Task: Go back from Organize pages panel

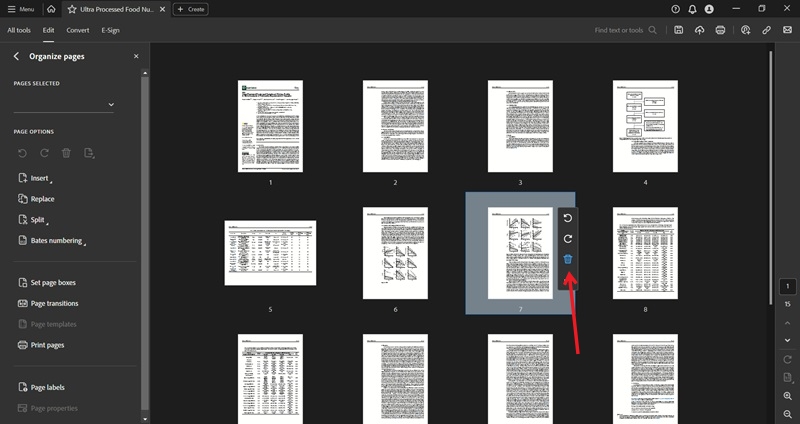Action: (16, 56)
